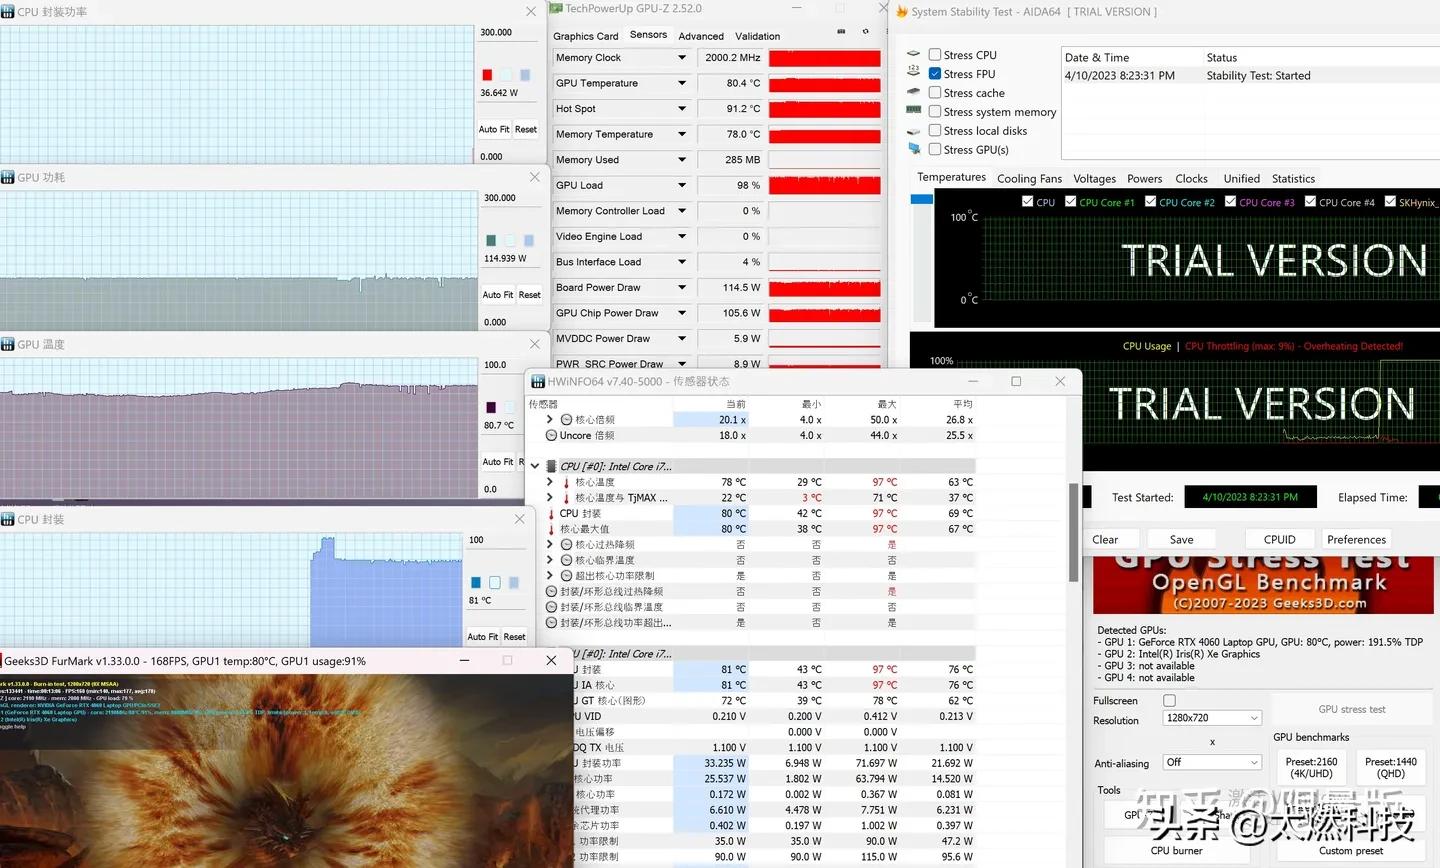Click the RAM module icon beside Stress system memory
This screenshot has height=868, width=1440.
tap(912, 111)
